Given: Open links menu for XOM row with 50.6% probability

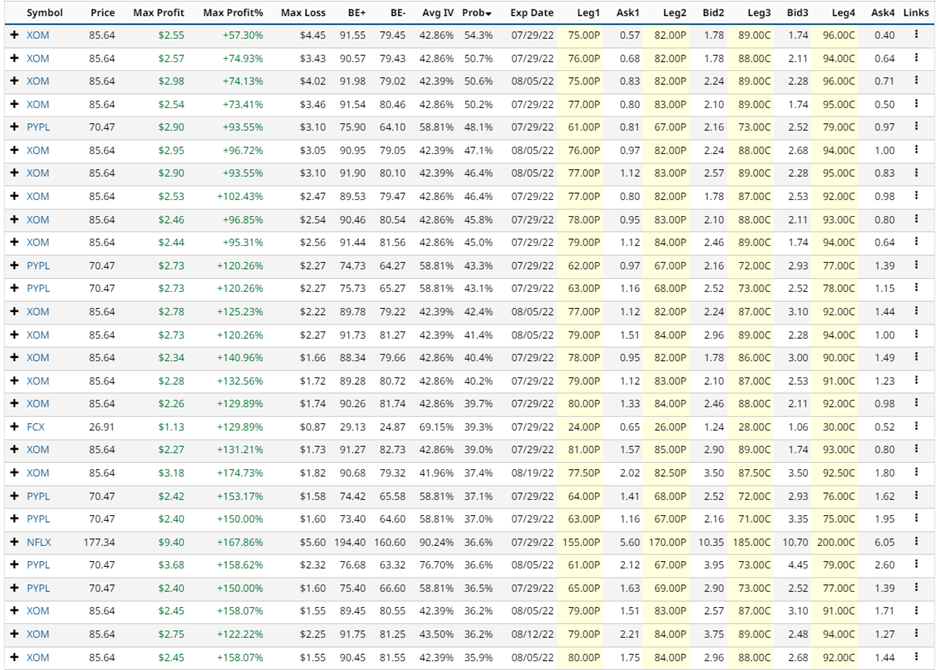Looking at the screenshot, I should [x=916, y=81].
